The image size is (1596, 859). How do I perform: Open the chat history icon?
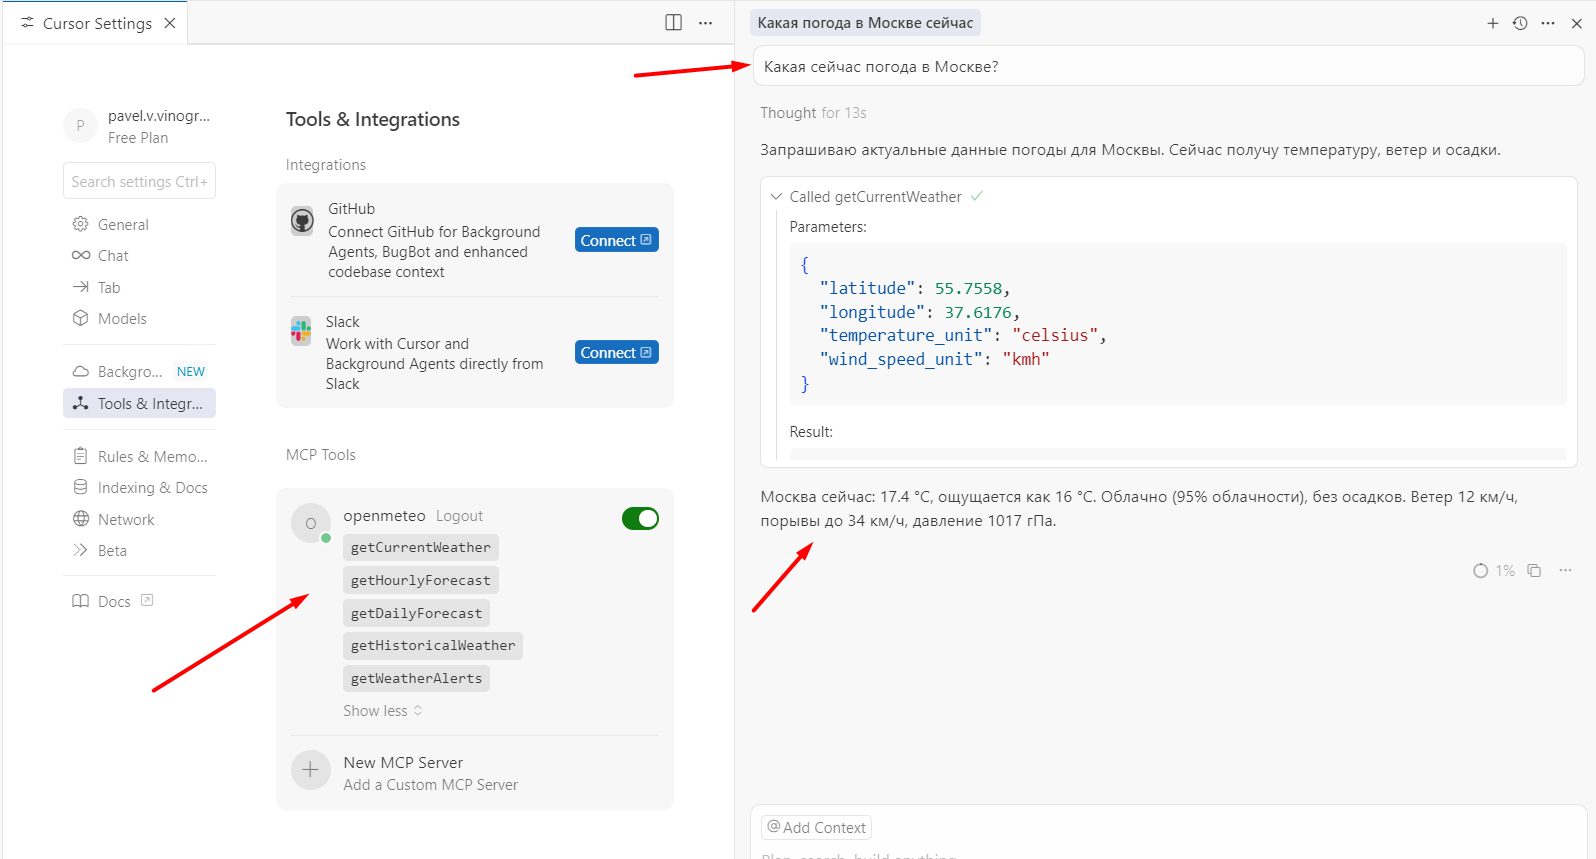pos(1520,23)
